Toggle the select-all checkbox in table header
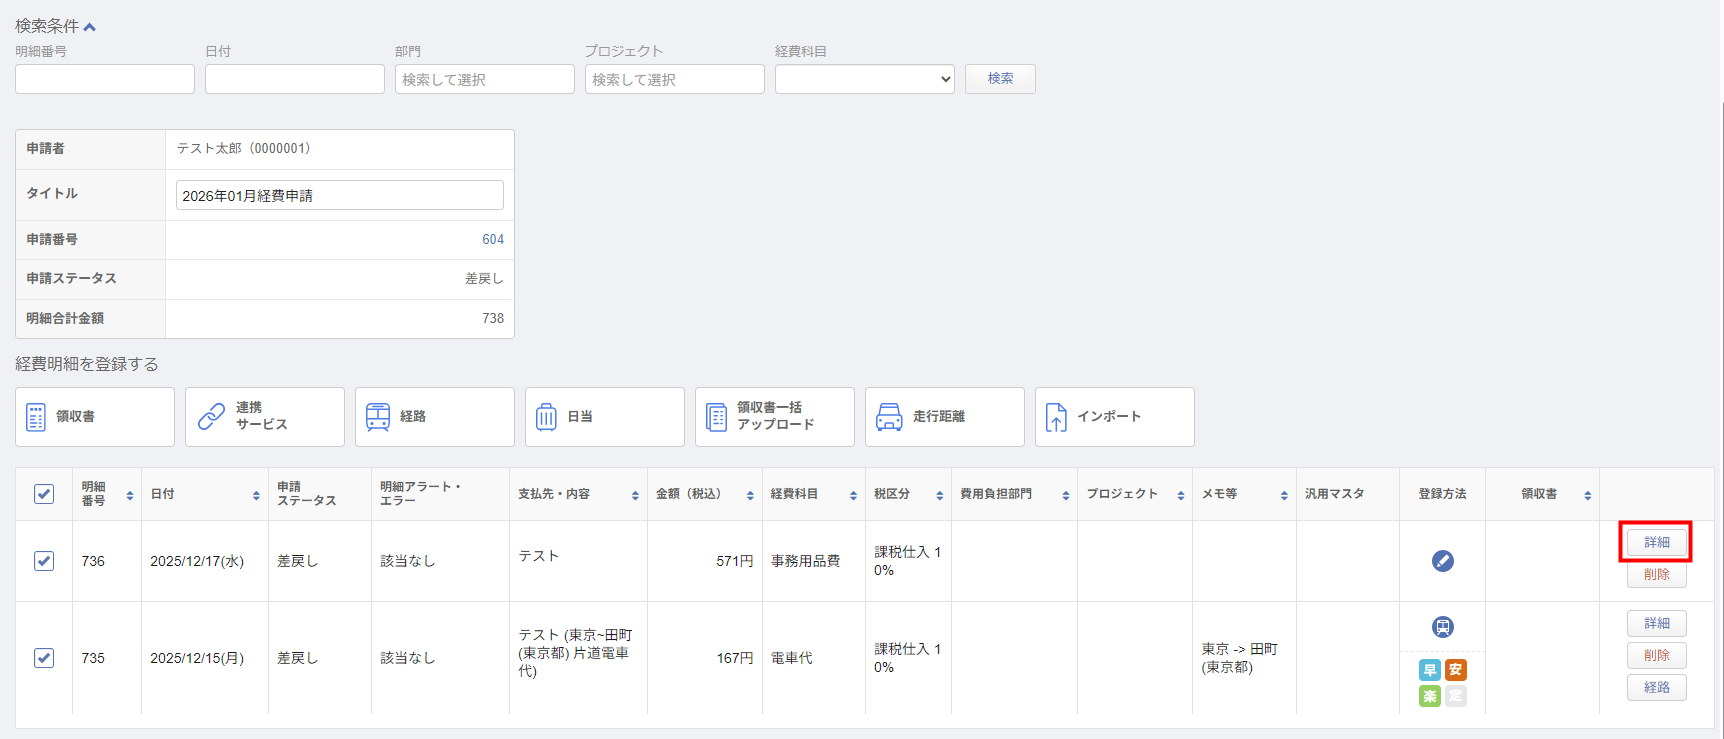The width and height of the screenshot is (1724, 739). click(44, 494)
